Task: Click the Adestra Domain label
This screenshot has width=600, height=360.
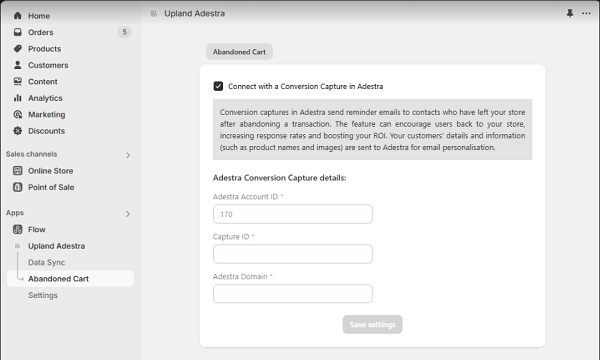Action: (x=243, y=276)
